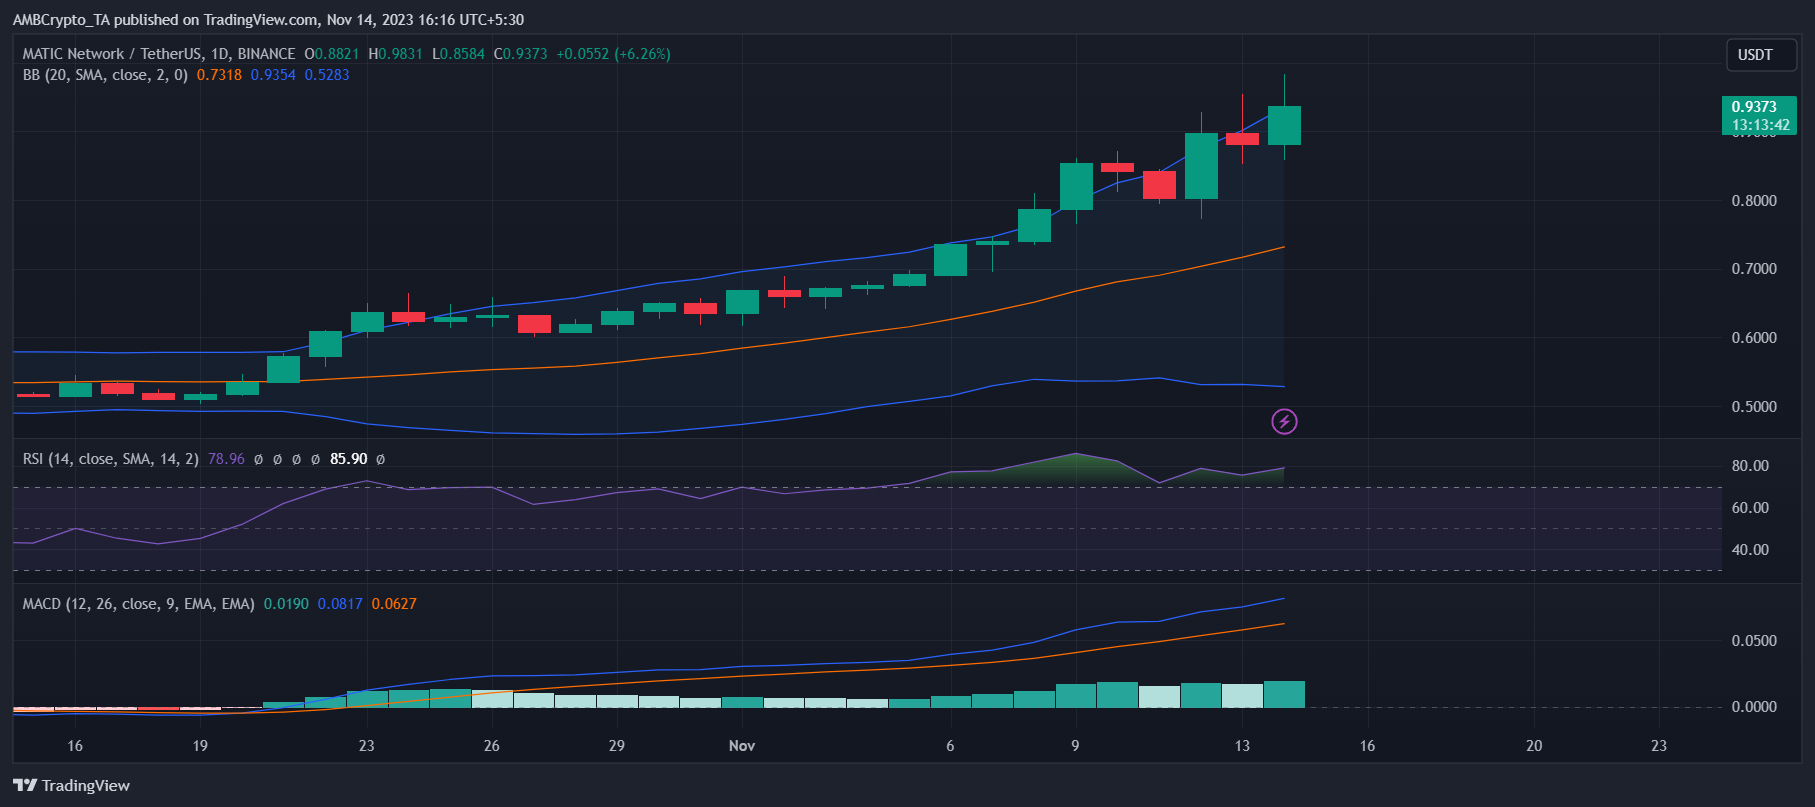Screen dimensions: 1815x807
Task: Click date 6 on the time axis
Action: (950, 746)
